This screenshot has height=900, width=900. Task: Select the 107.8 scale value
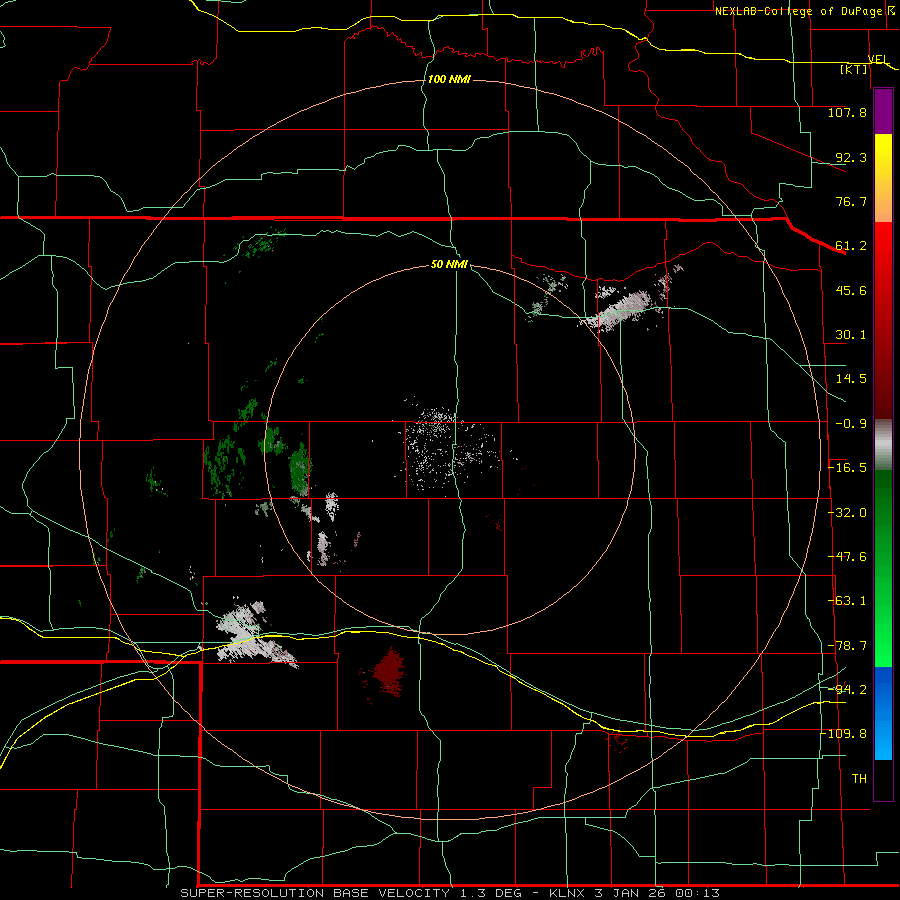click(x=847, y=112)
